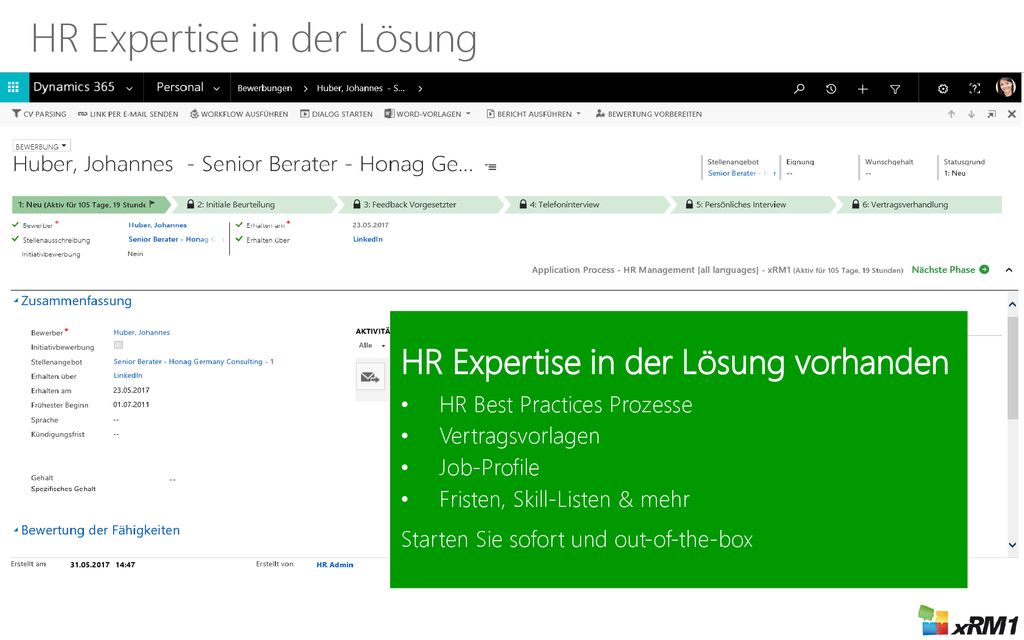Collapse Bewertung der Fähigkeiten section
Viewport: 1024px width, 640px height.
pos(97,530)
